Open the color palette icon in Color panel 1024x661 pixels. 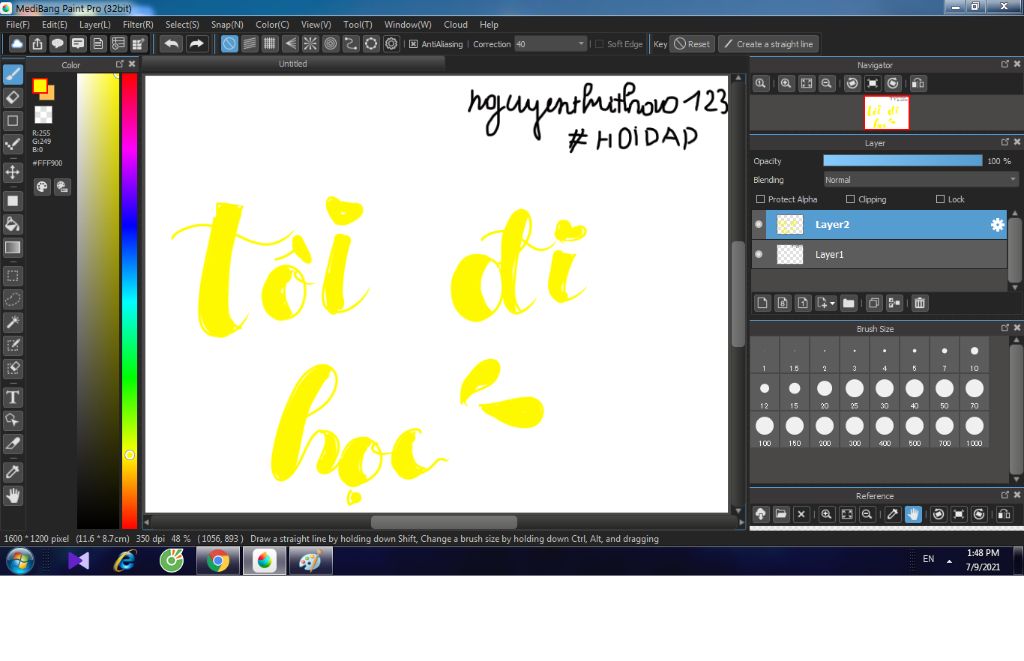tap(42, 187)
